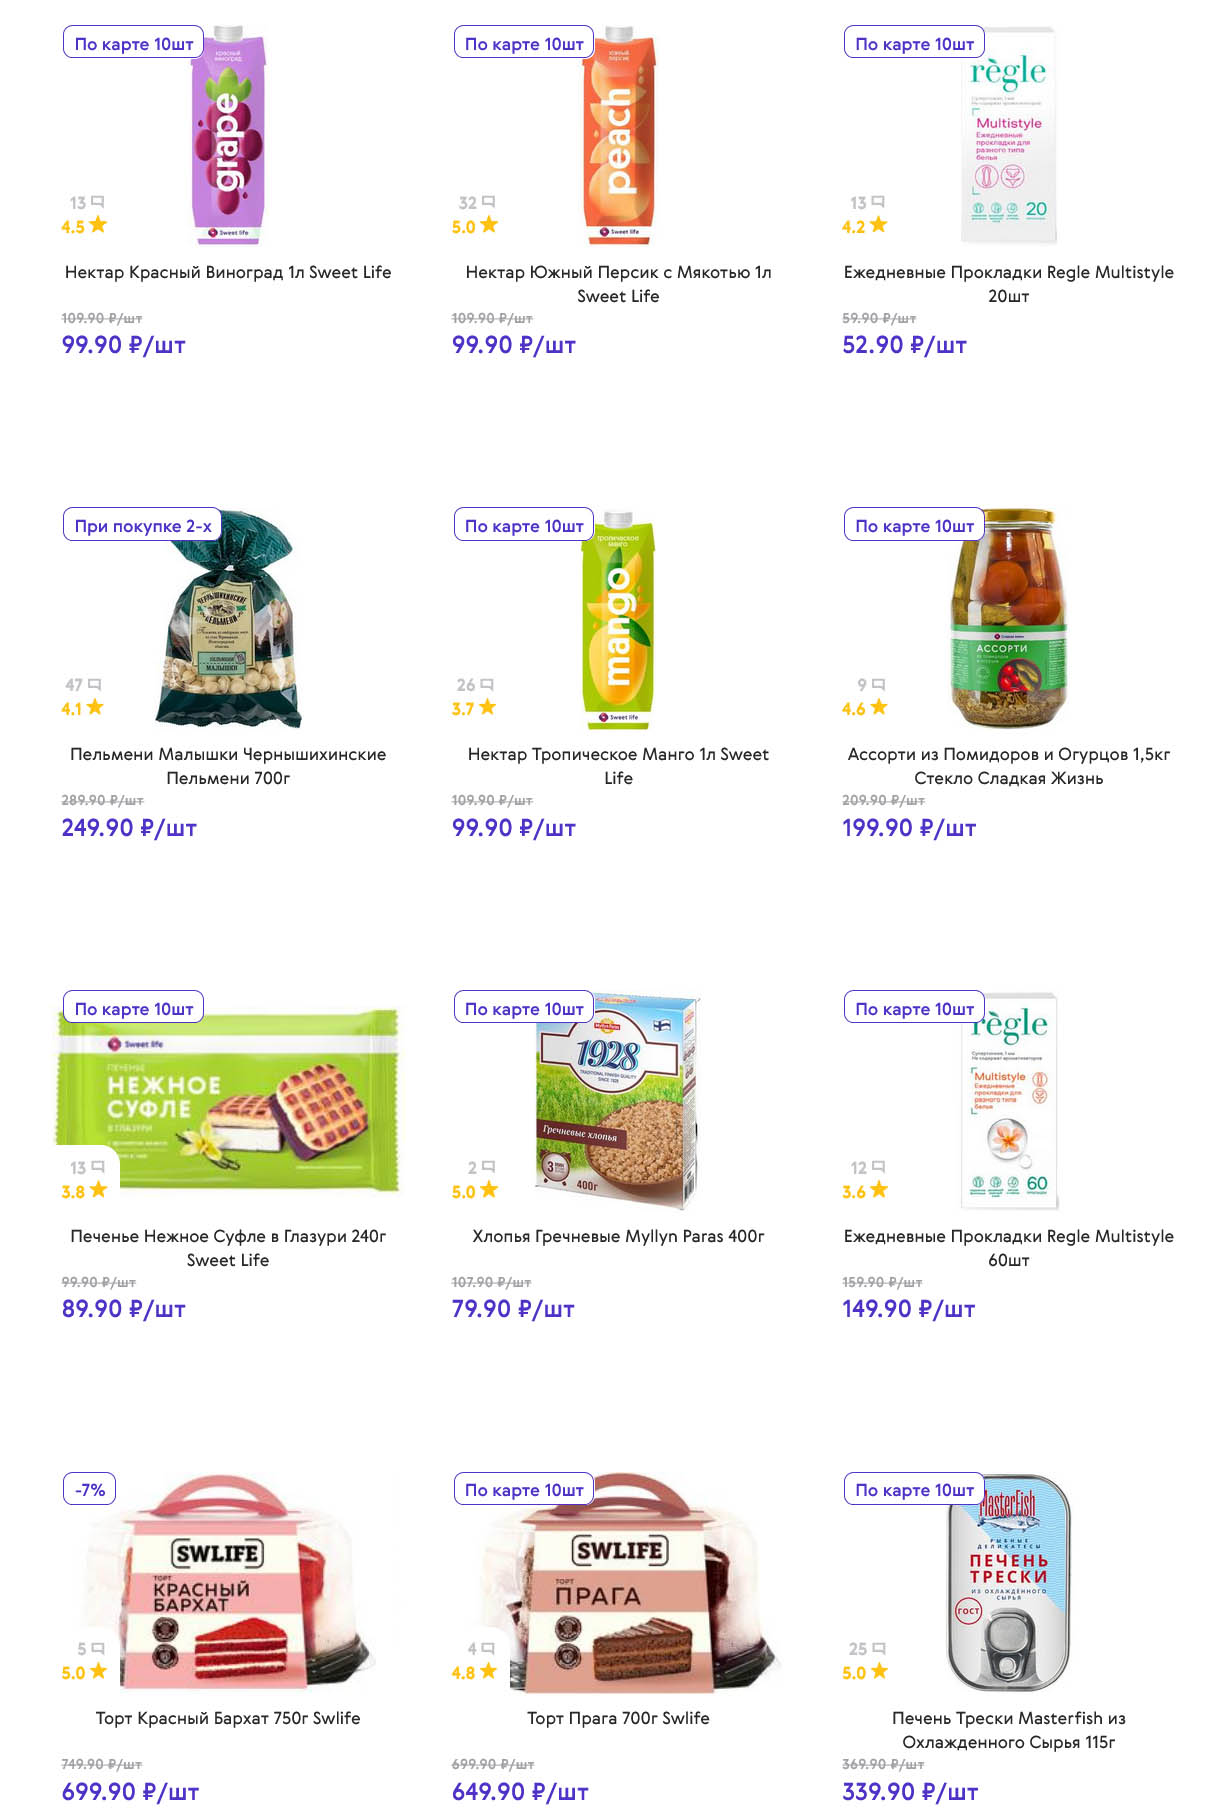Click the star icon on Торт Прага

pos(488,1671)
